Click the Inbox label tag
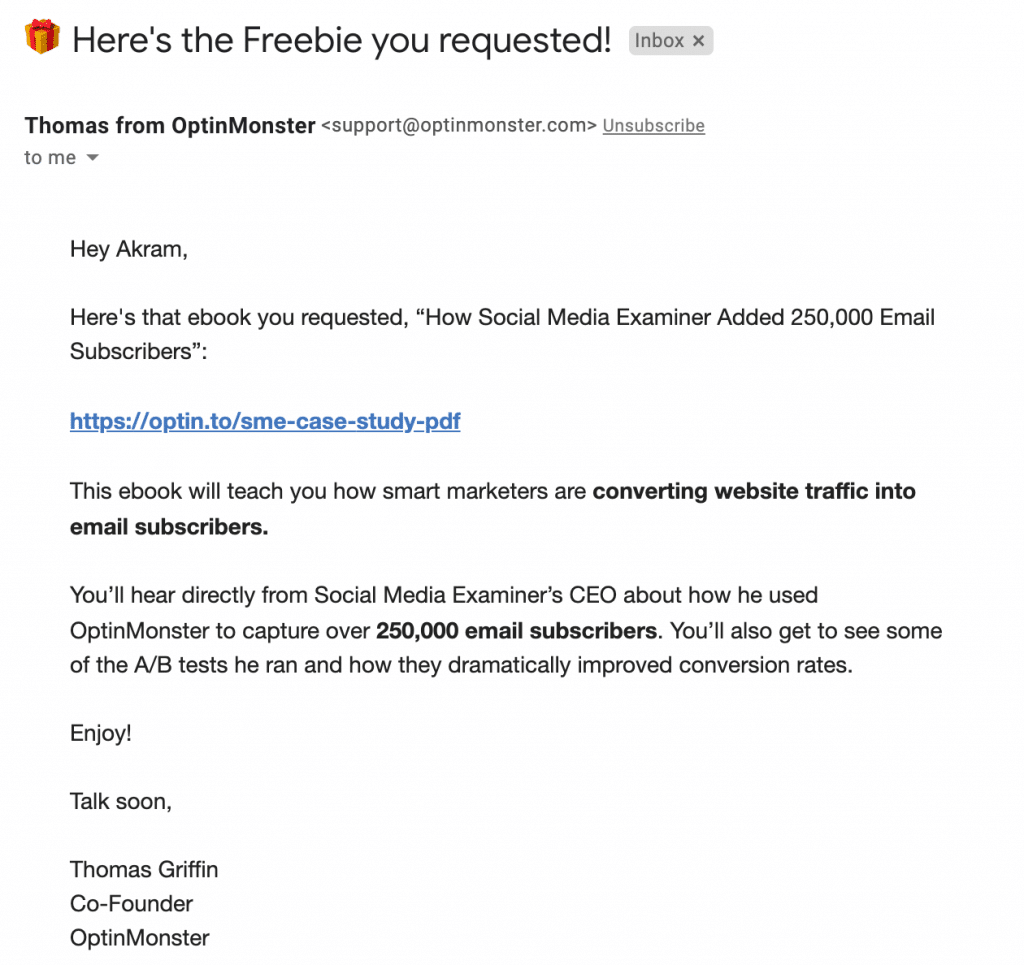 click(660, 41)
